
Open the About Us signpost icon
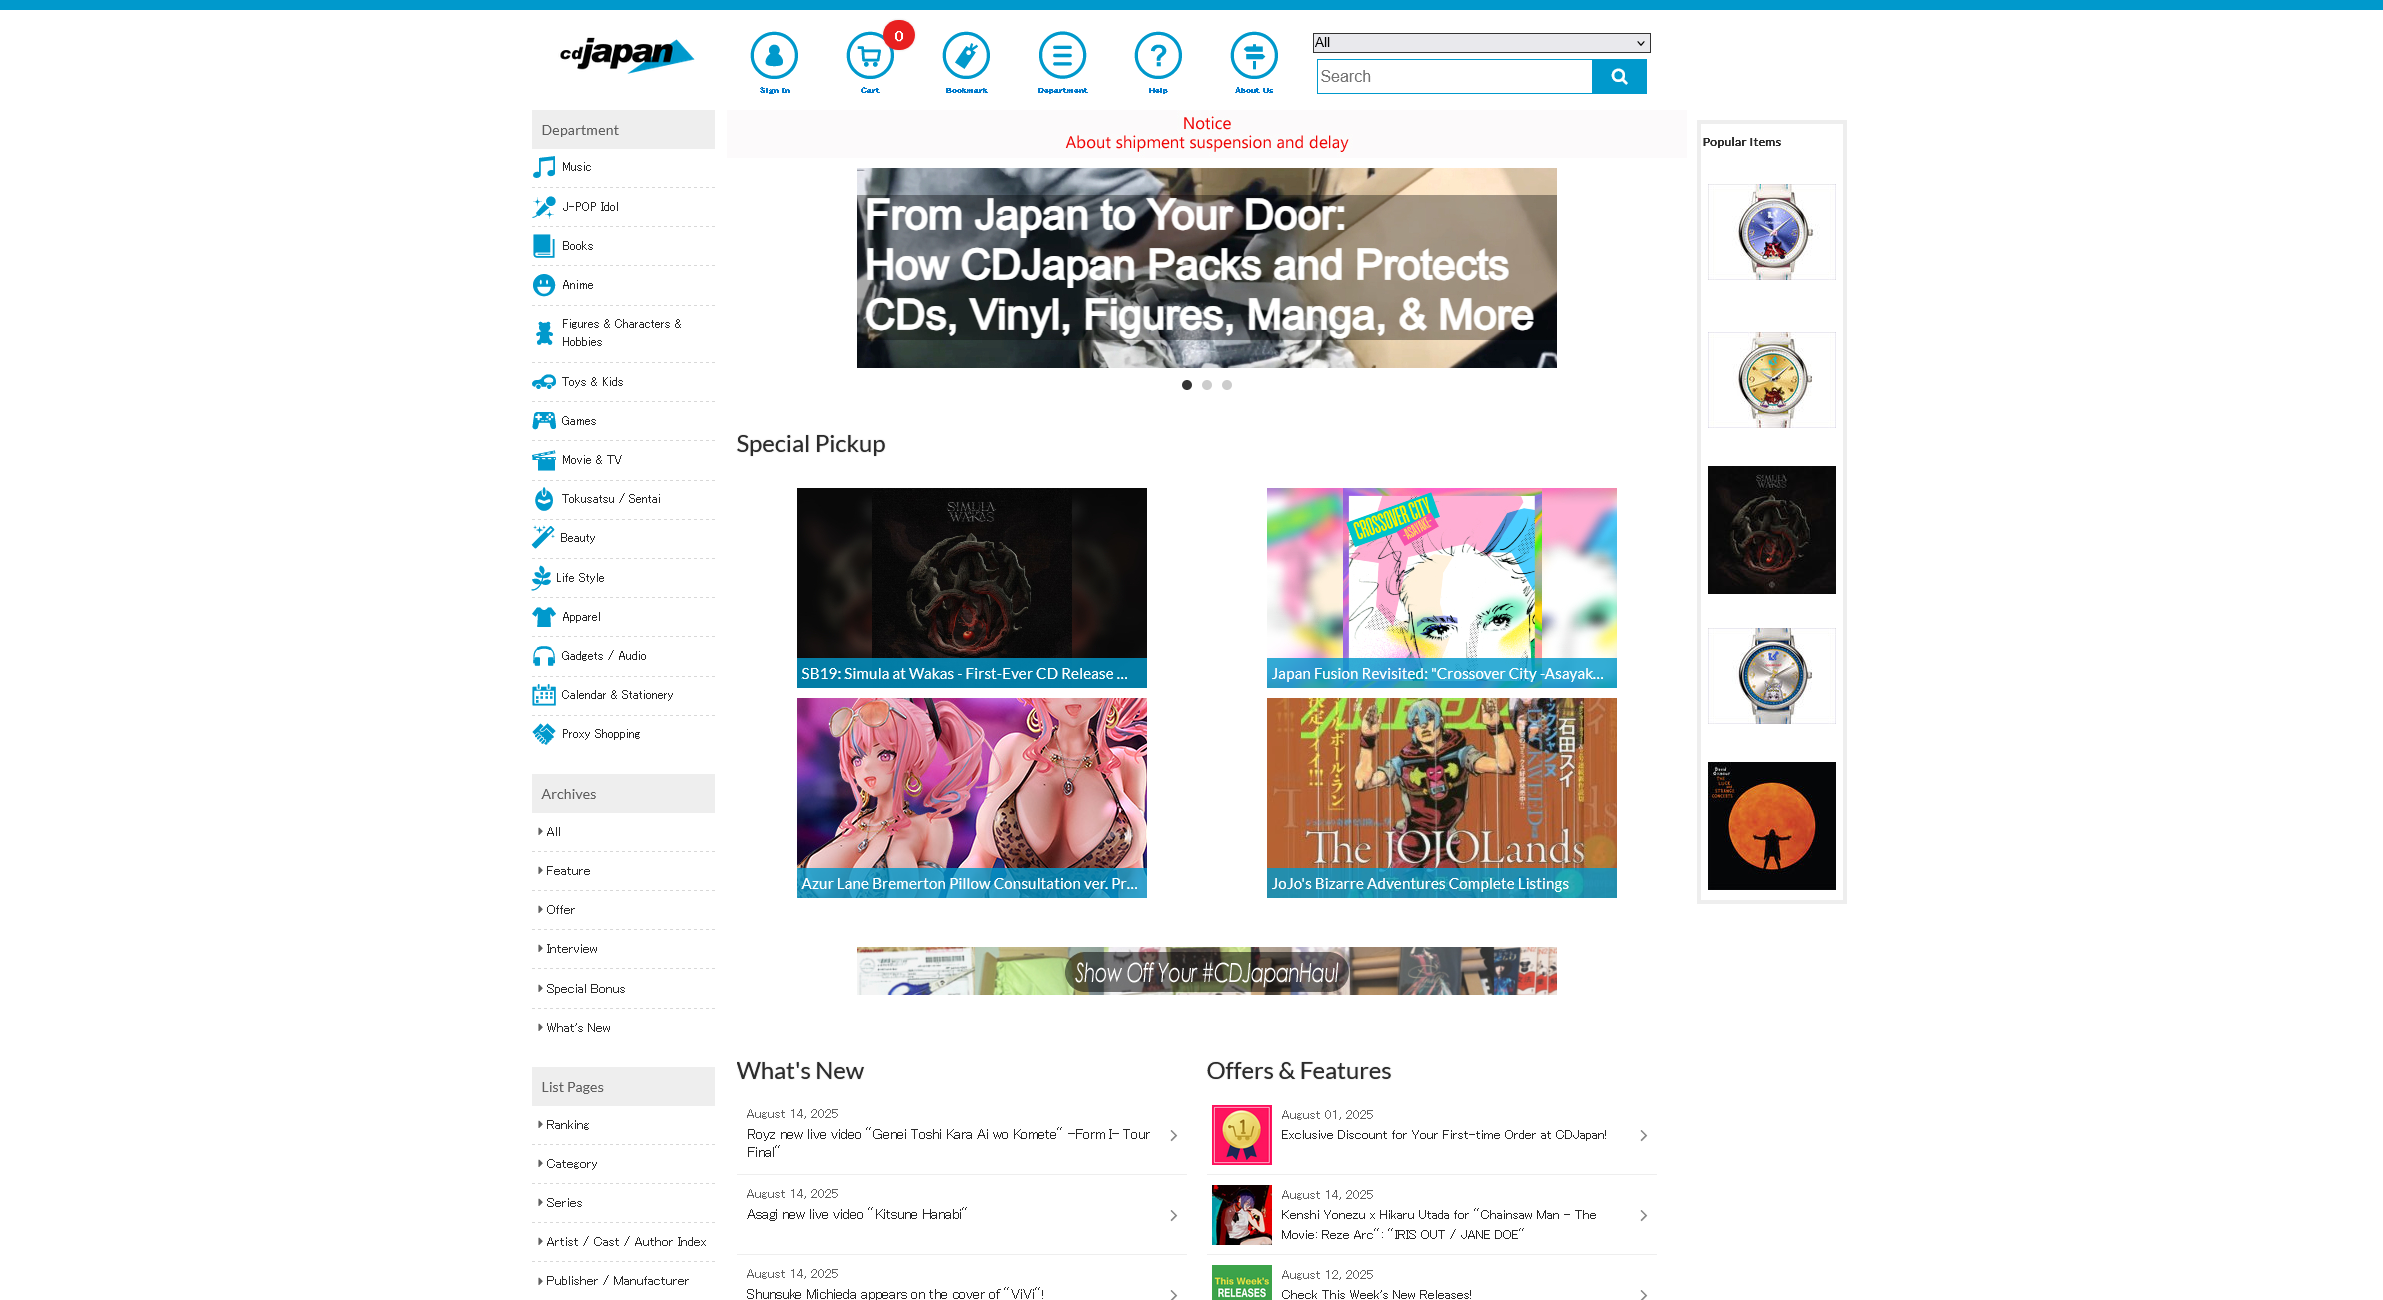tap(1254, 56)
